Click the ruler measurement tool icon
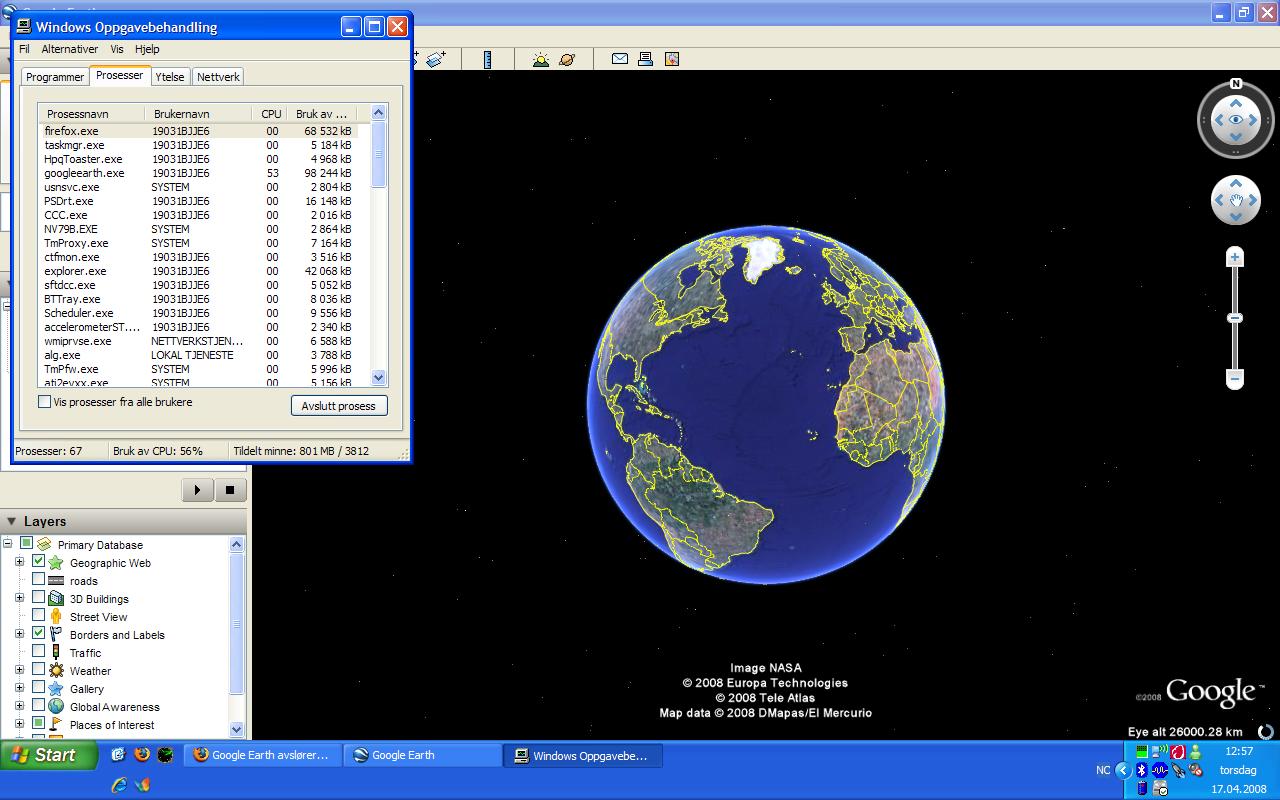The image size is (1280, 800). [x=487, y=59]
